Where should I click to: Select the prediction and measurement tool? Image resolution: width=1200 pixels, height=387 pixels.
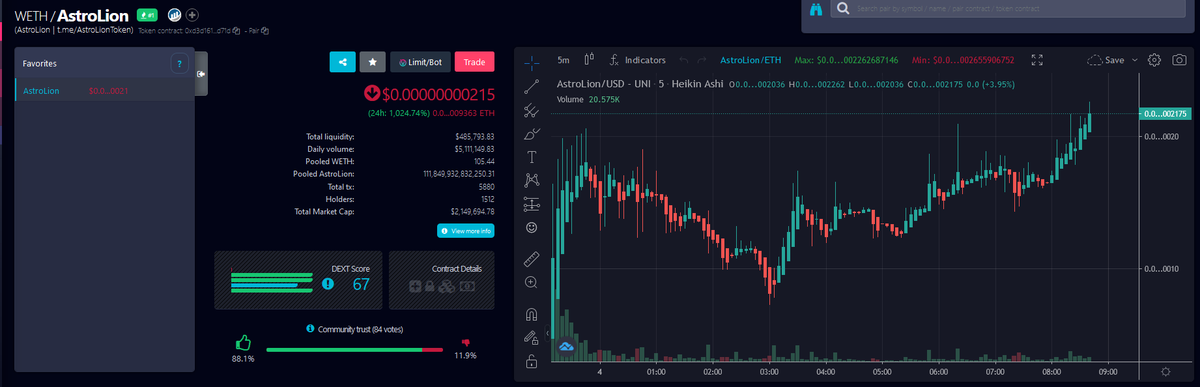click(531, 204)
